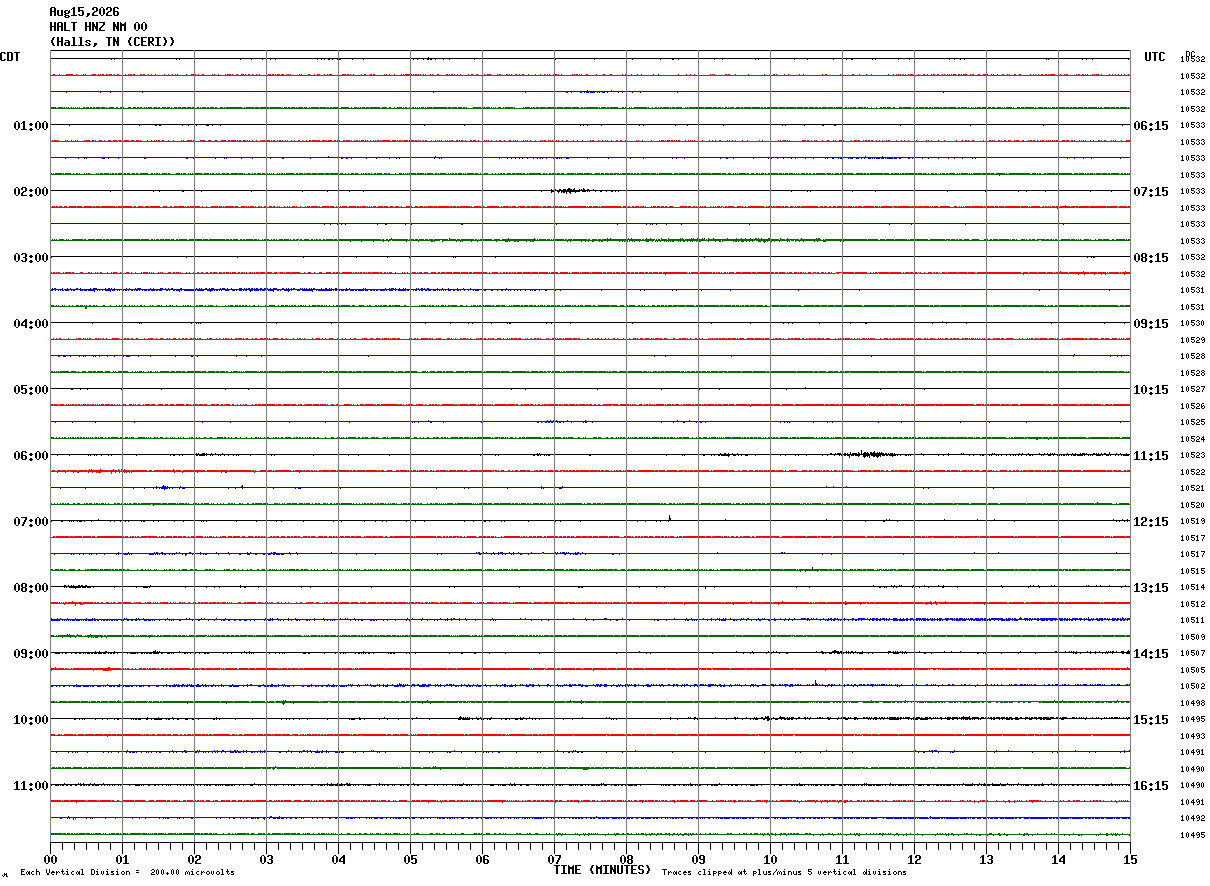Select the 07:00 CDT row label
Image resolution: width=1210 pixels, height=886 pixels.
point(30,521)
